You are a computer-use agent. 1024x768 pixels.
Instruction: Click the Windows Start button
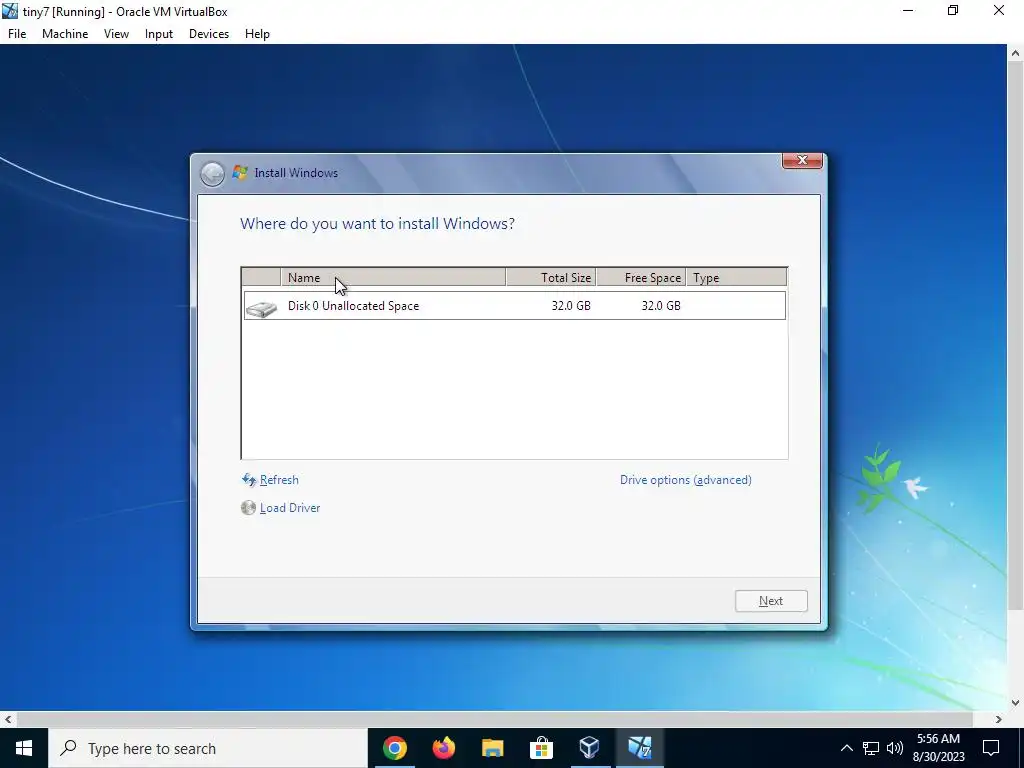click(24, 748)
